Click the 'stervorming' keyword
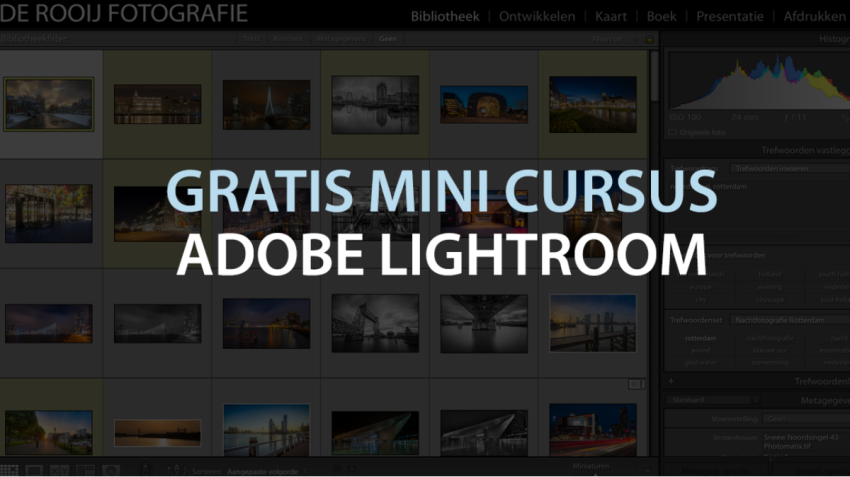 point(770,363)
